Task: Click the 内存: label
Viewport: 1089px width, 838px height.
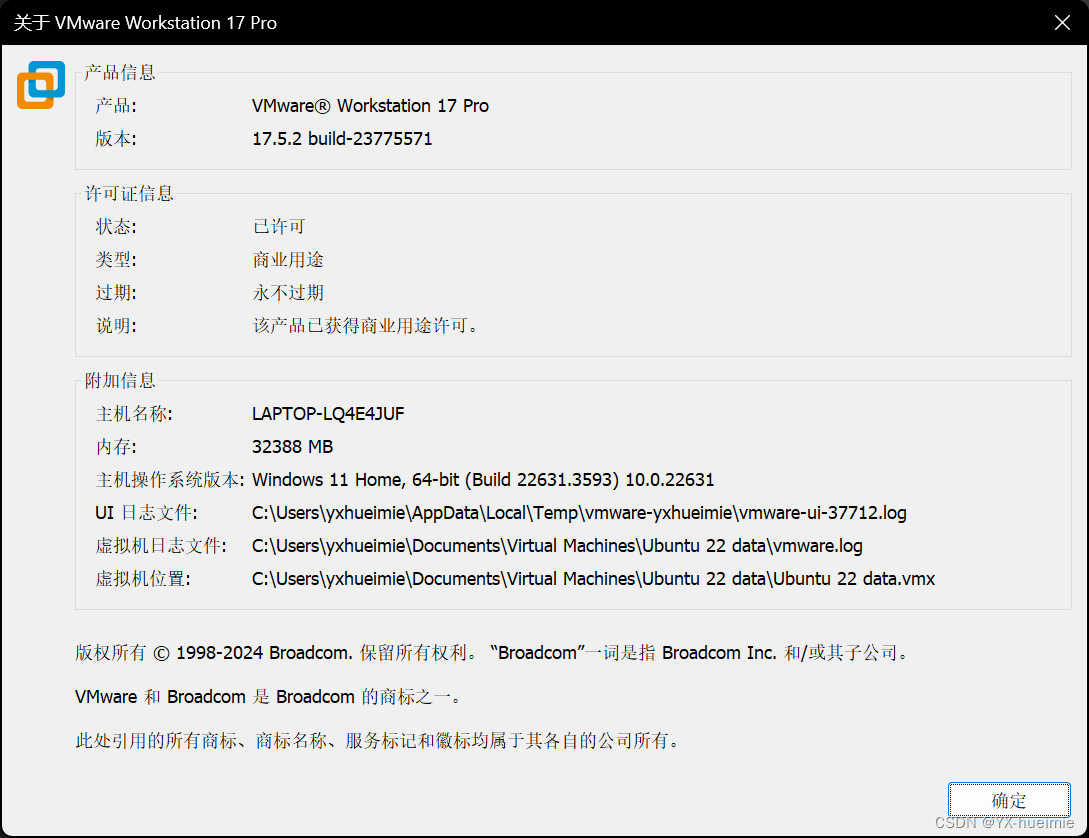Action: point(116,446)
